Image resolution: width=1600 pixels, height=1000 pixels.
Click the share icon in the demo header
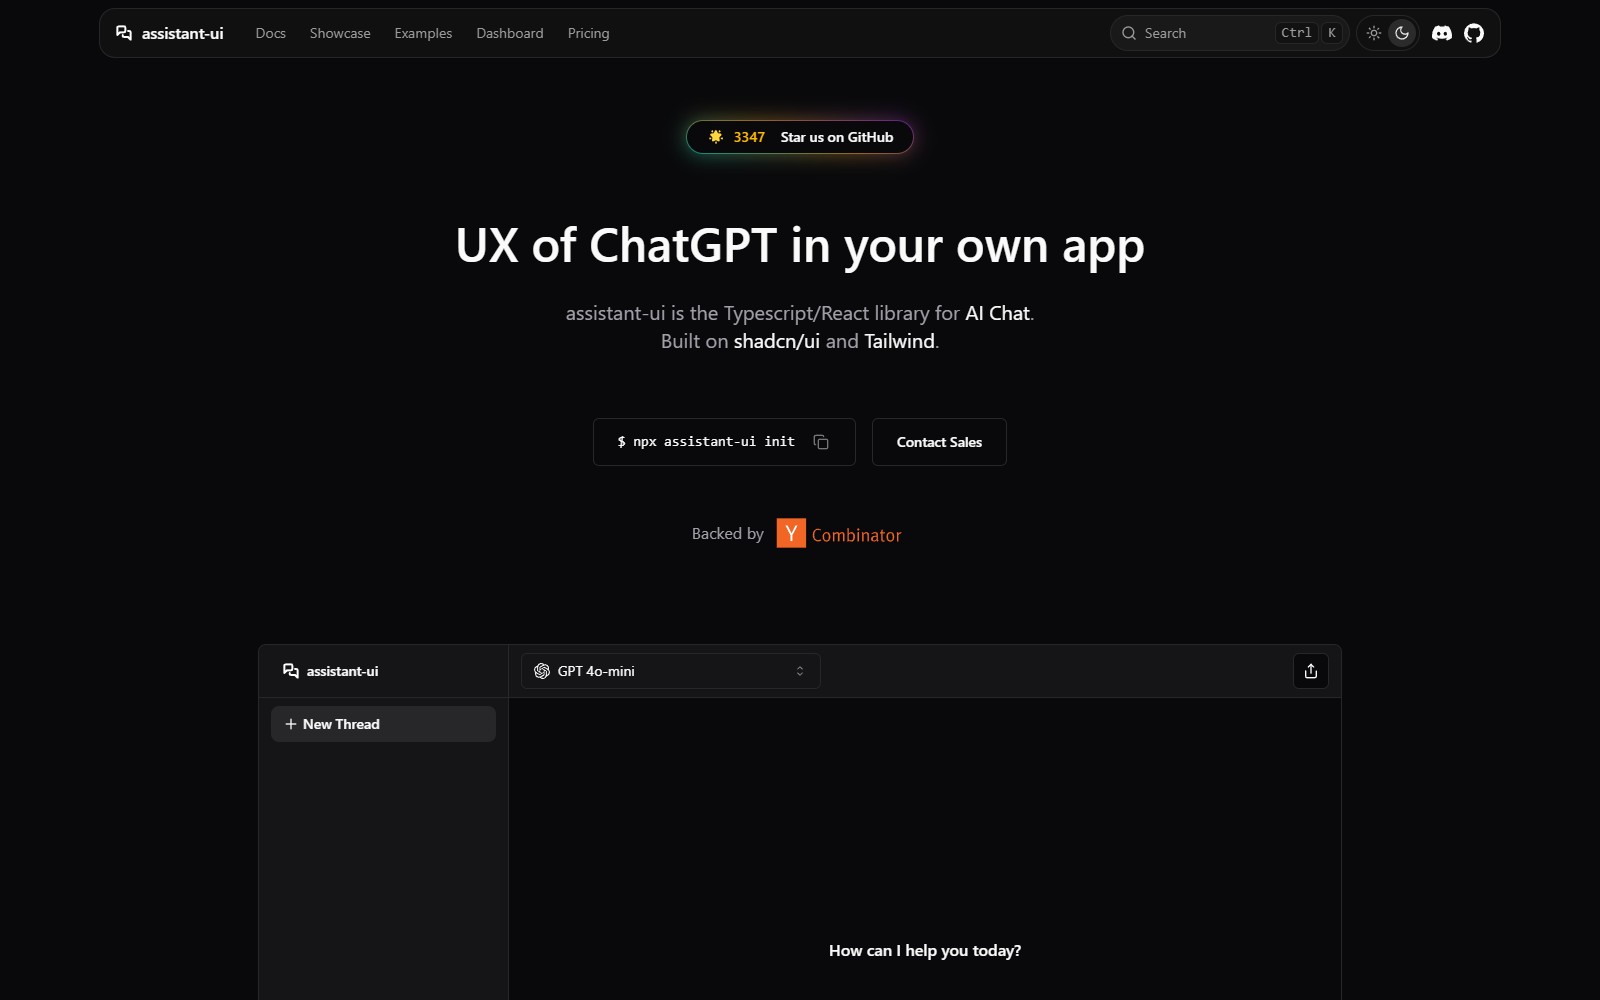tap(1311, 671)
